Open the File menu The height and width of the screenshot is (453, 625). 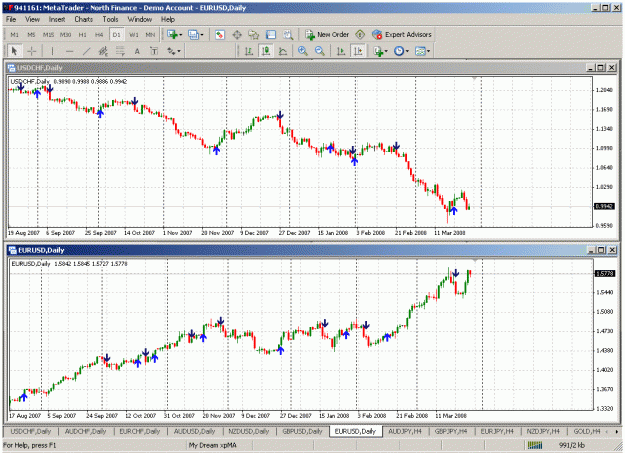click(11, 19)
